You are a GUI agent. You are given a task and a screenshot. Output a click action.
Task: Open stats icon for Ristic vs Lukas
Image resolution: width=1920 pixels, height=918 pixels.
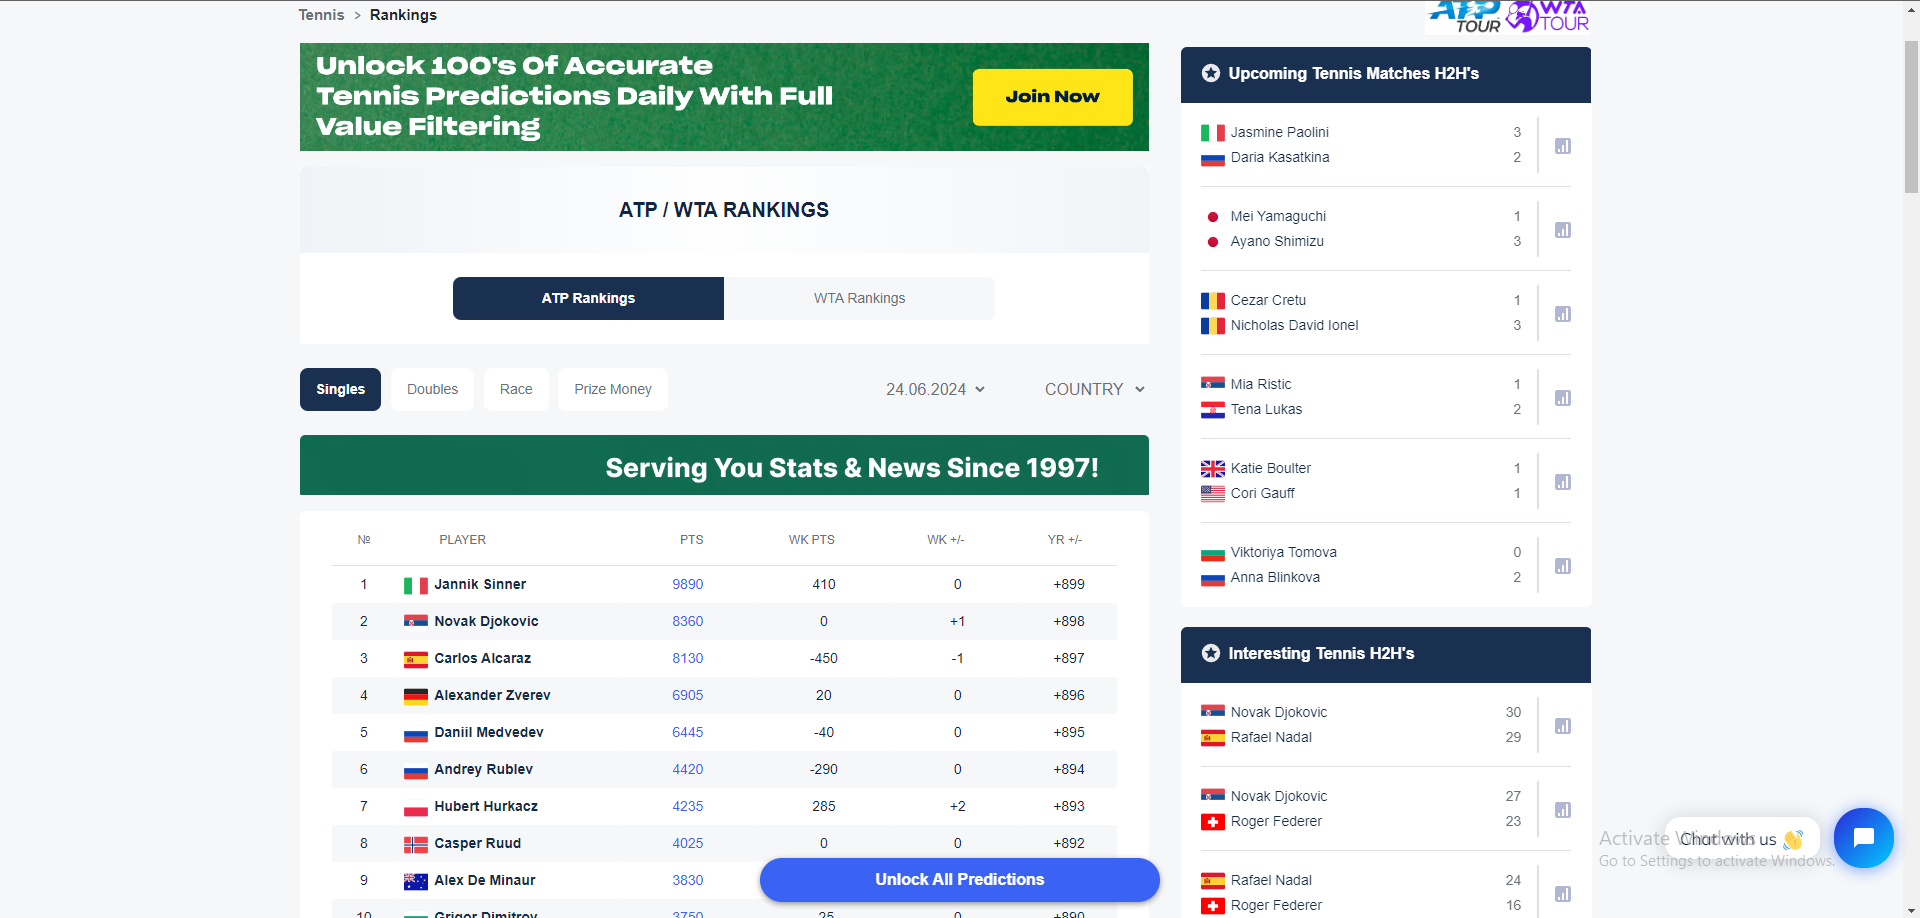tap(1563, 398)
